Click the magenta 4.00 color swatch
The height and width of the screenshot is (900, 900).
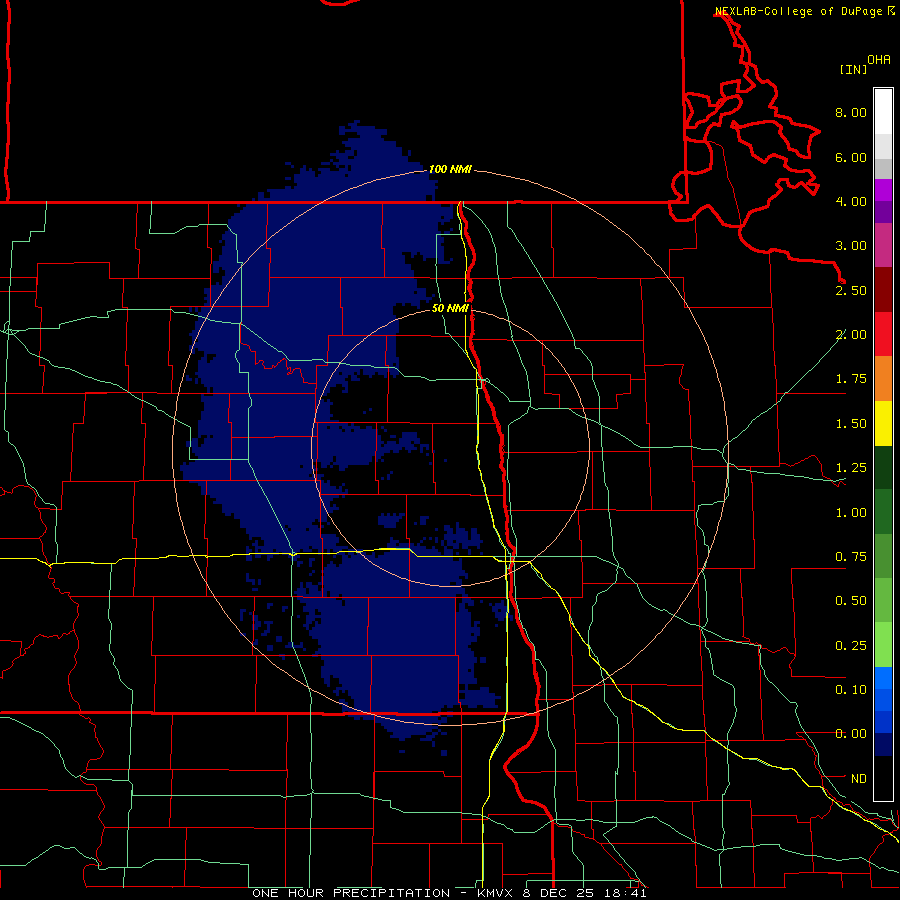coord(883,190)
